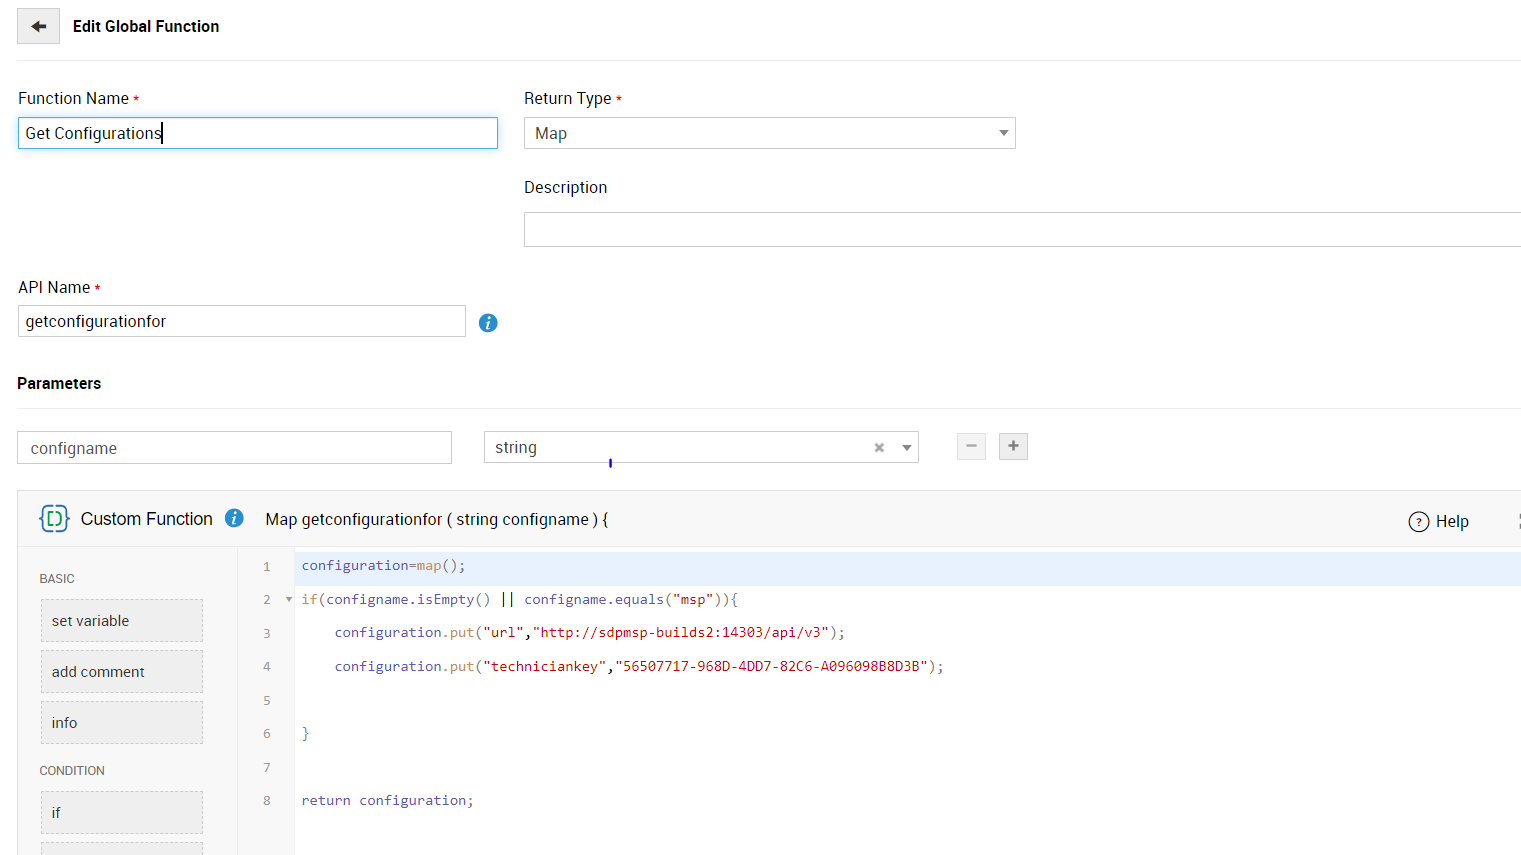Open the string parameter type dropdown

(906, 448)
